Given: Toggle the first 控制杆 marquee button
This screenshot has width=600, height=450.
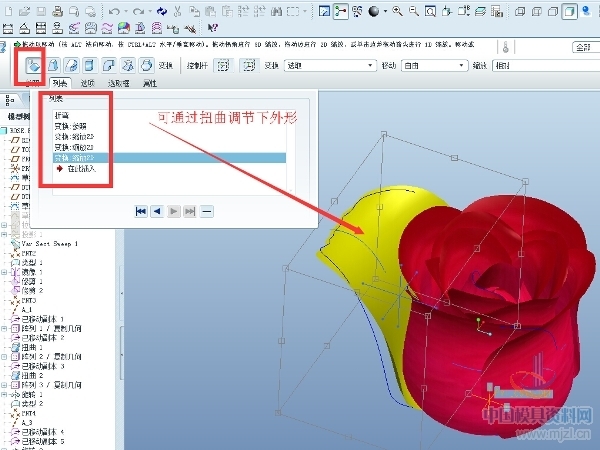Looking at the screenshot, I should (223, 65).
